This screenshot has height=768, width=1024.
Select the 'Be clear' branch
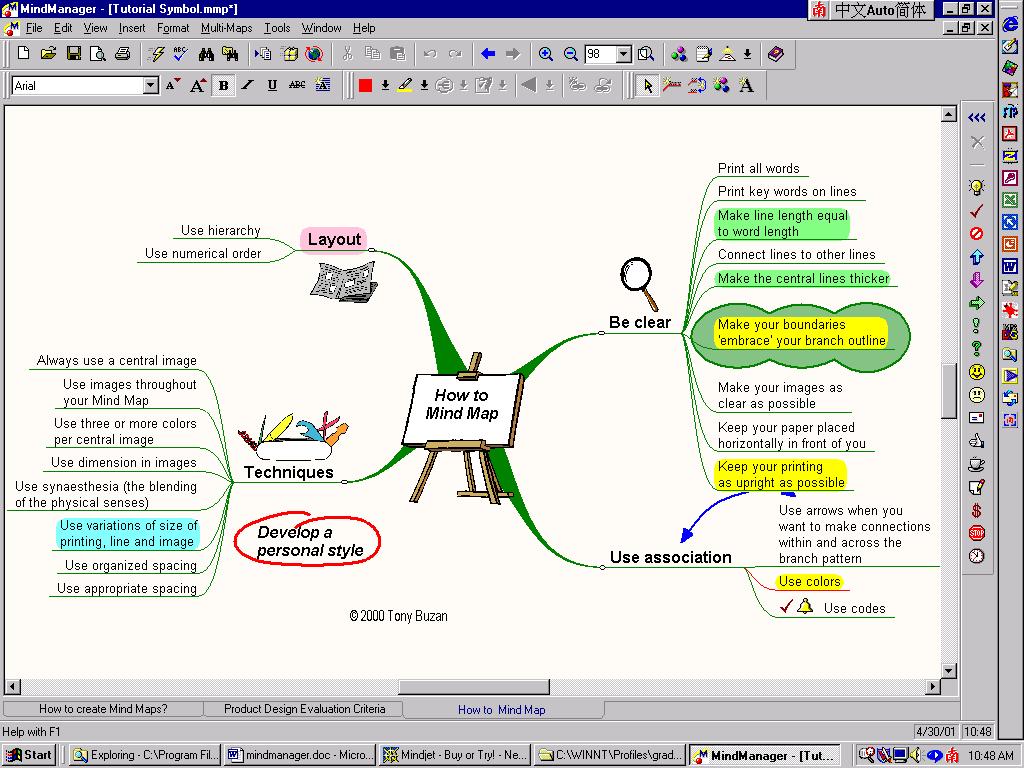click(639, 323)
